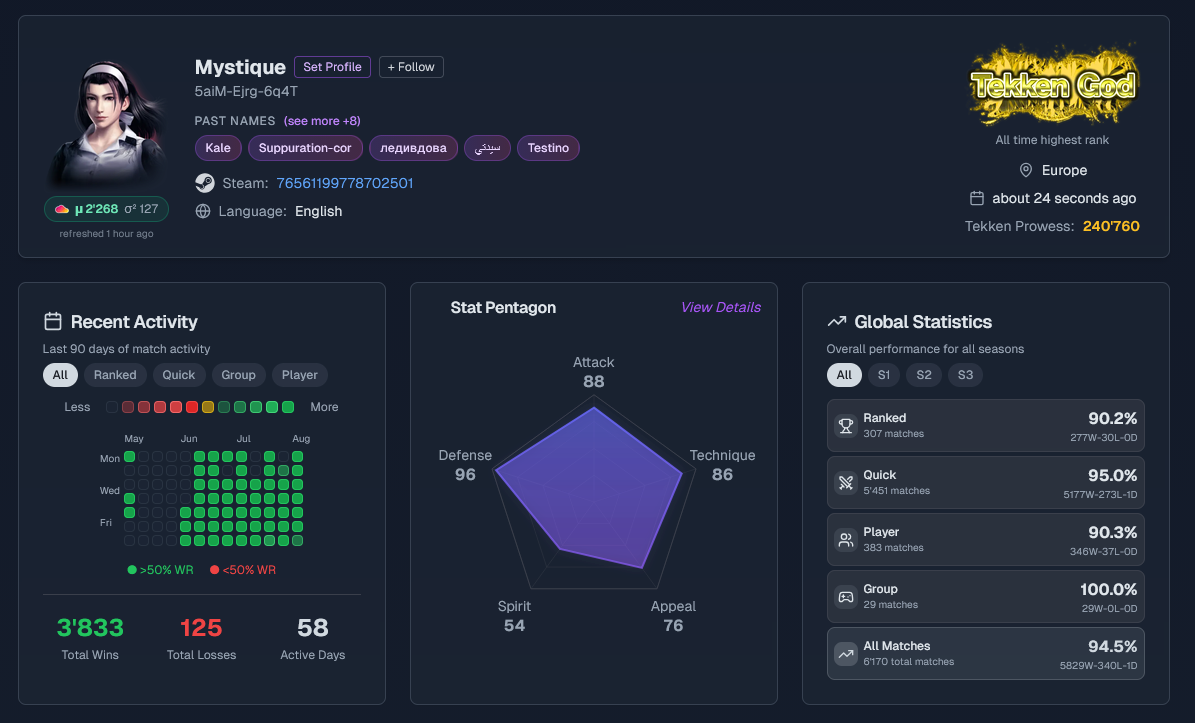Click the All Matches trend icon
1195x723 pixels.
click(x=846, y=654)
